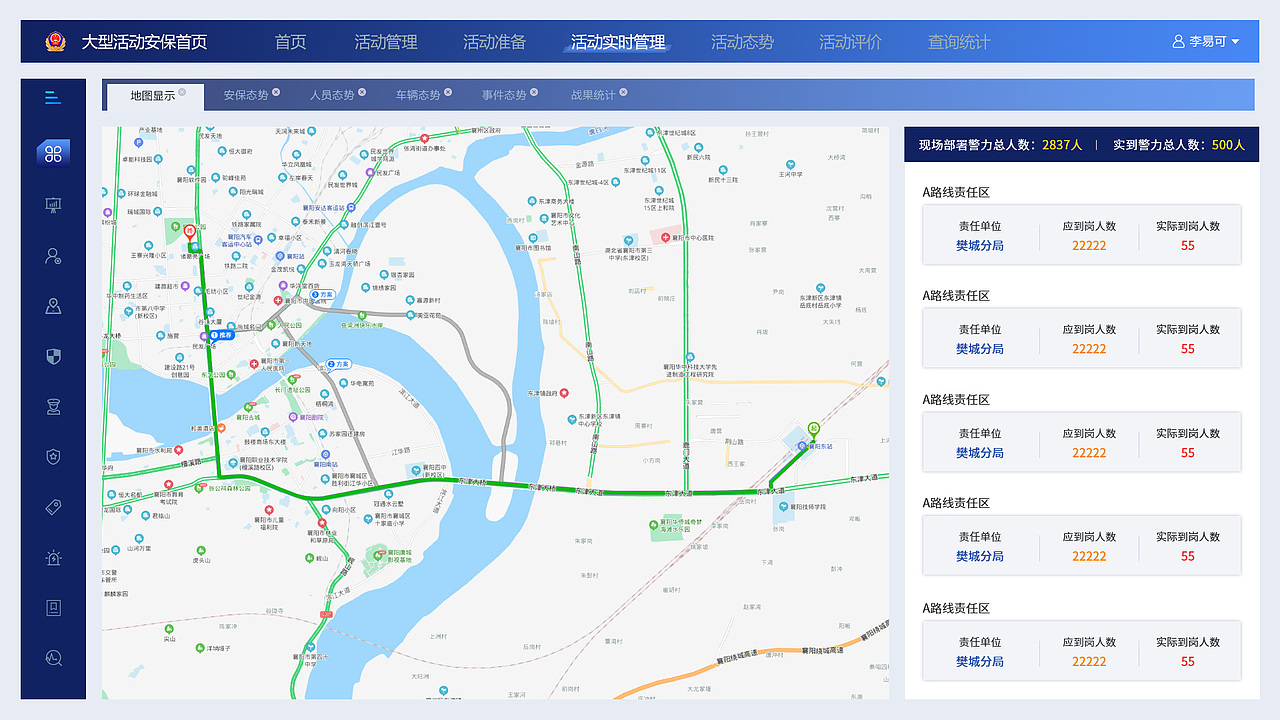Select the presentation board icon in sidebar
This screenshot has height=720, width=1280.
[x=52, y=205]
